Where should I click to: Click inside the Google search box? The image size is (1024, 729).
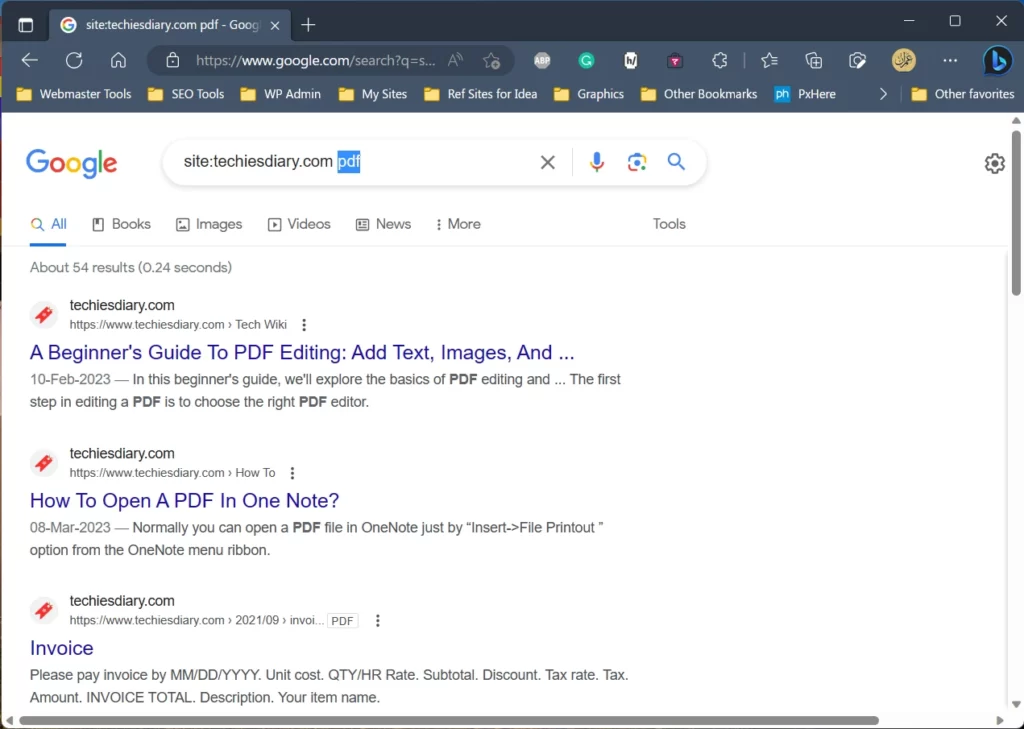tap(353, 161)
